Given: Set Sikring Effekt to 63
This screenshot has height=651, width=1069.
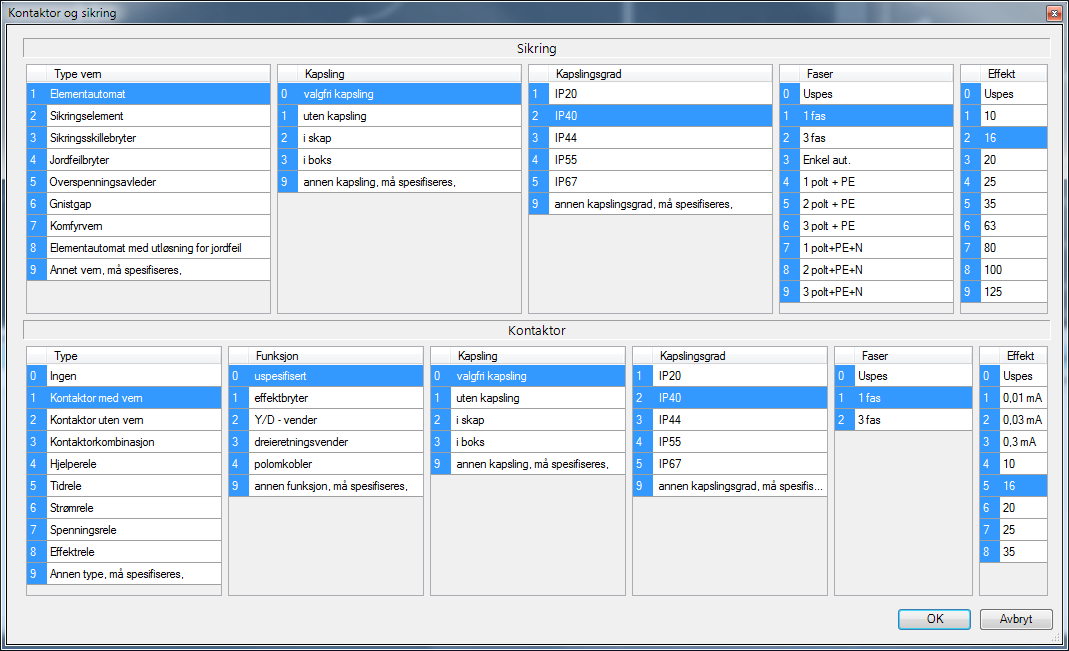Looking at the screenshot, I should tap(991, 226).
